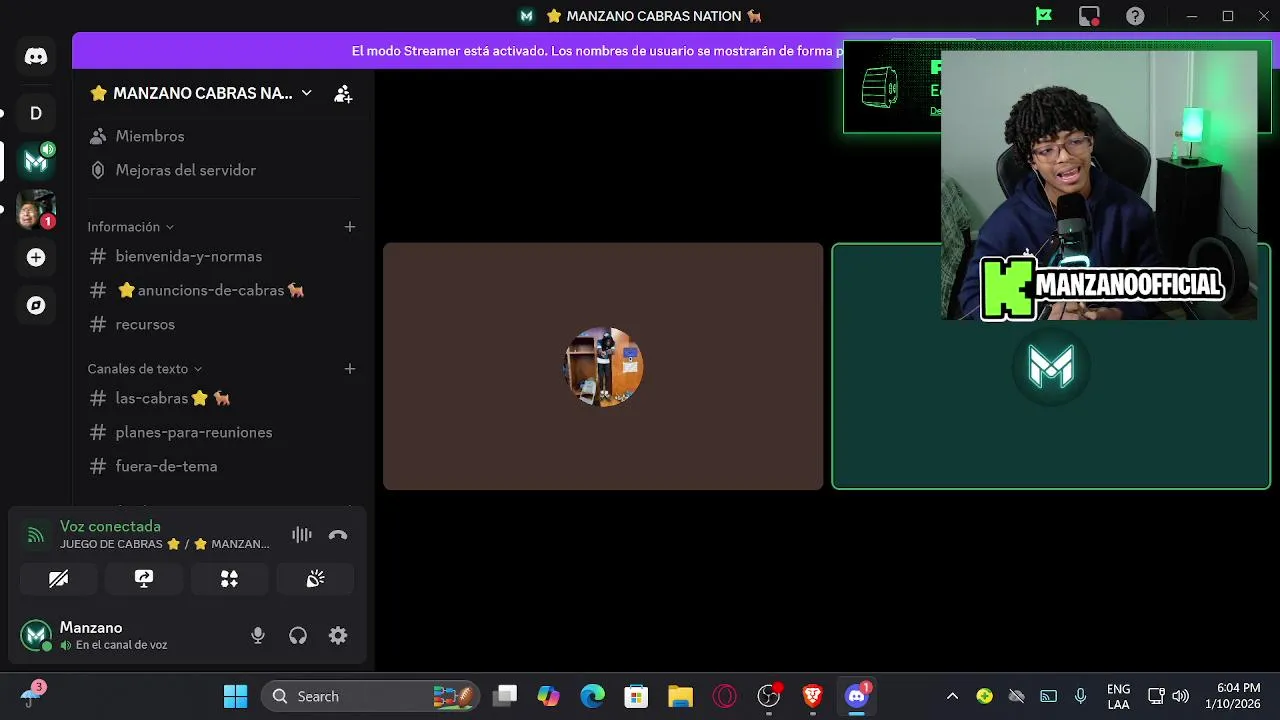Open the bienvenida-y-normas channel
Image resolution: width=1280 pixels, height=720 pixels.
pos(222,256)
